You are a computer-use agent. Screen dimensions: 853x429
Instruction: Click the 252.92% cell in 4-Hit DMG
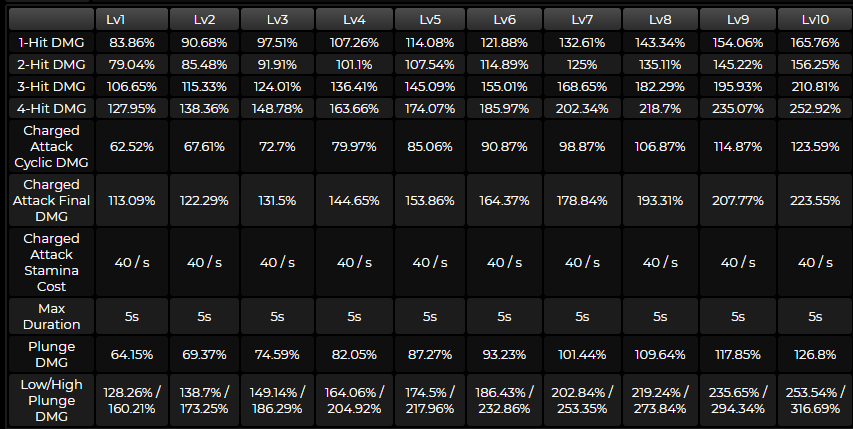(x=815, y=105)
